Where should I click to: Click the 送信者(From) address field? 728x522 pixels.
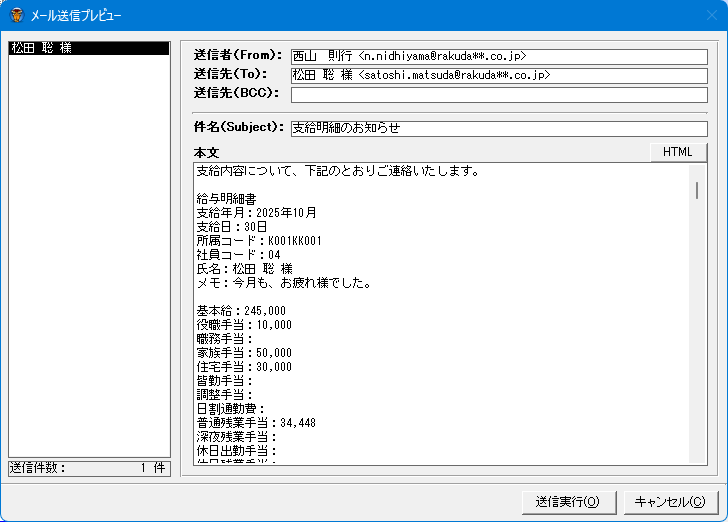coord(498,56)
